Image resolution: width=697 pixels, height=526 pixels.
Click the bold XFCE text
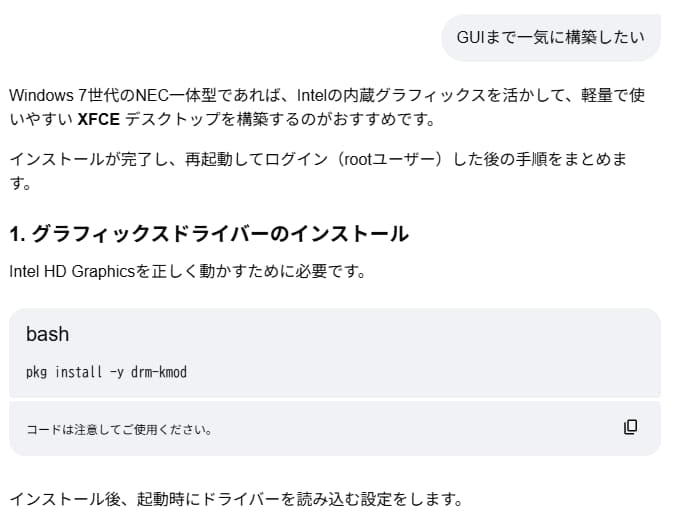pos(100,120)
